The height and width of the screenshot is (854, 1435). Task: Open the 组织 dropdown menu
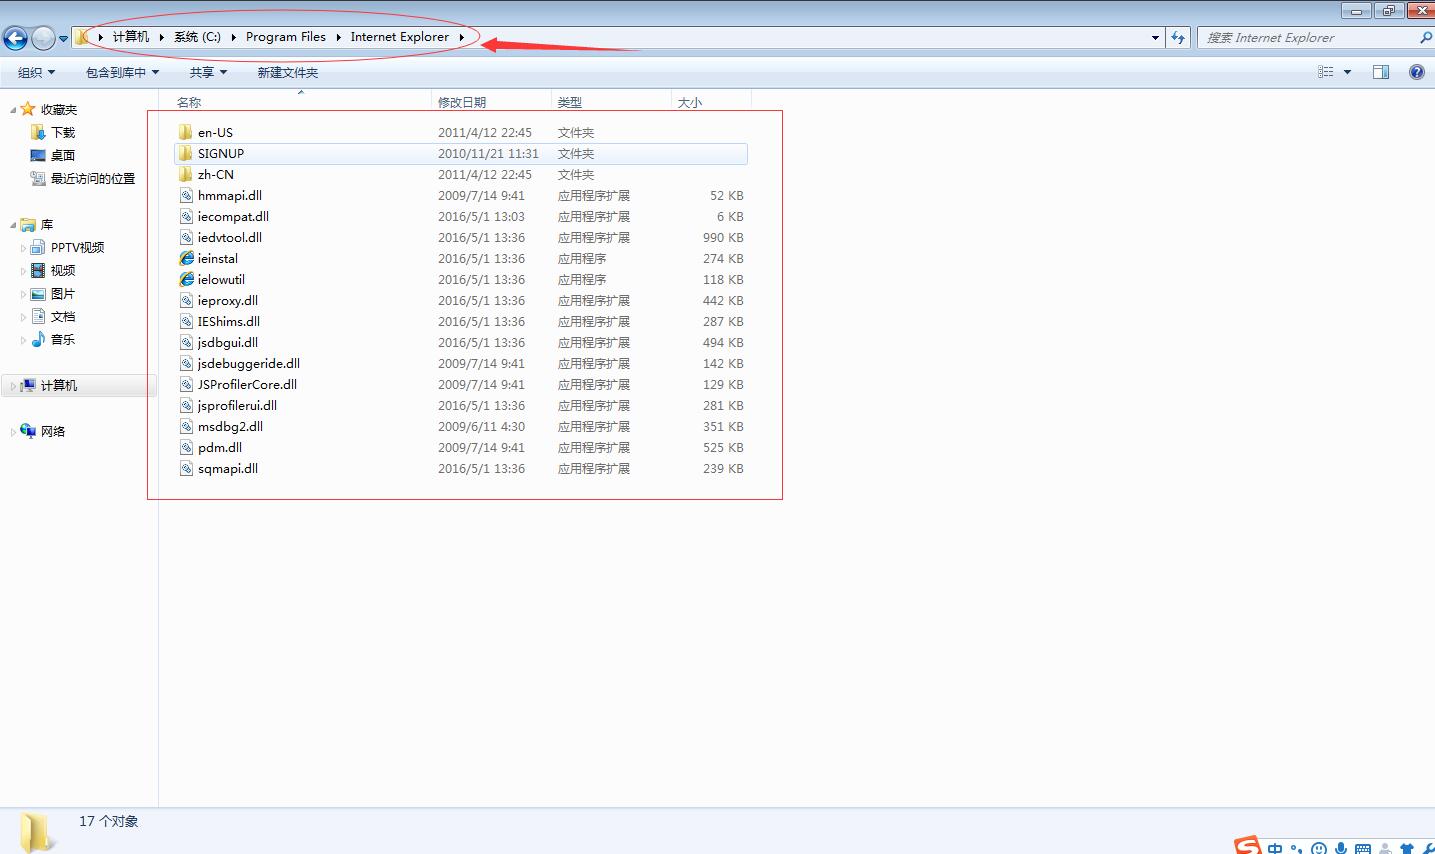(x=36, y=72)
